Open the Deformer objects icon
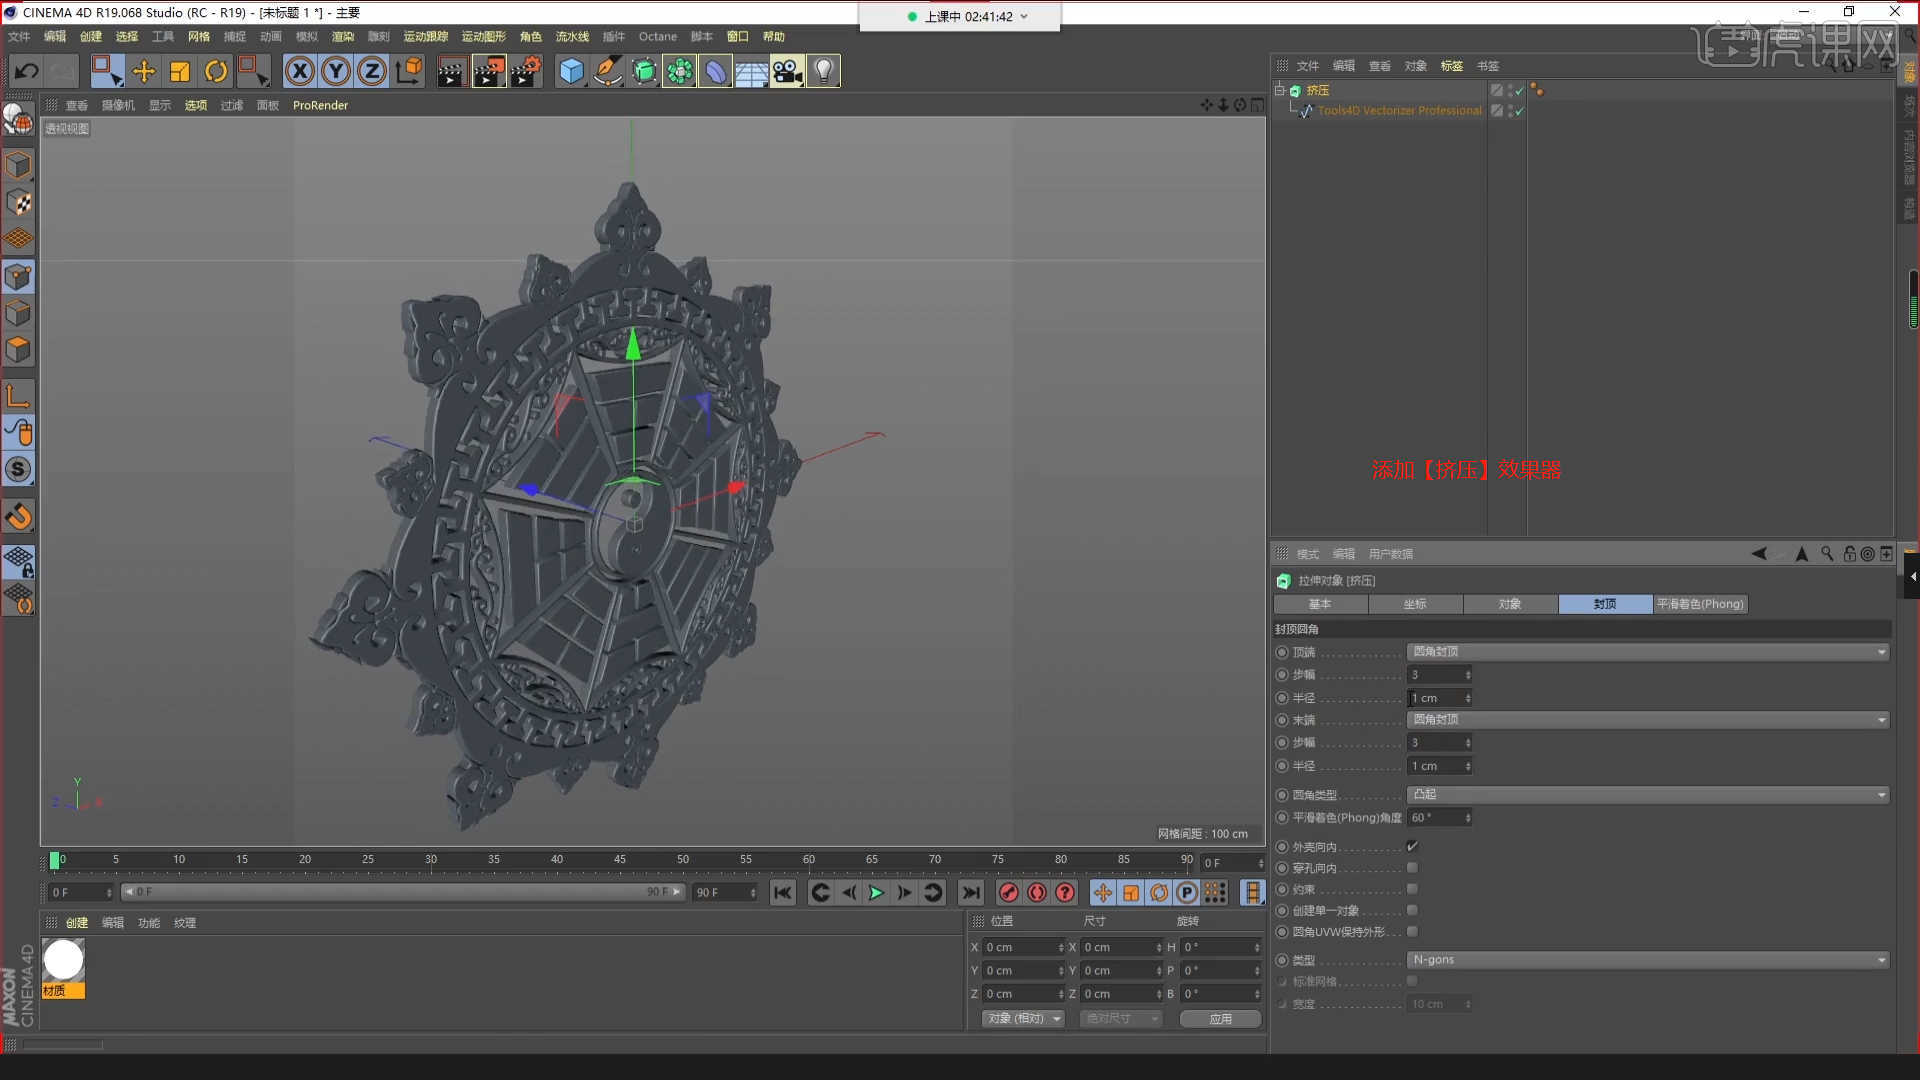 point(716,71)
